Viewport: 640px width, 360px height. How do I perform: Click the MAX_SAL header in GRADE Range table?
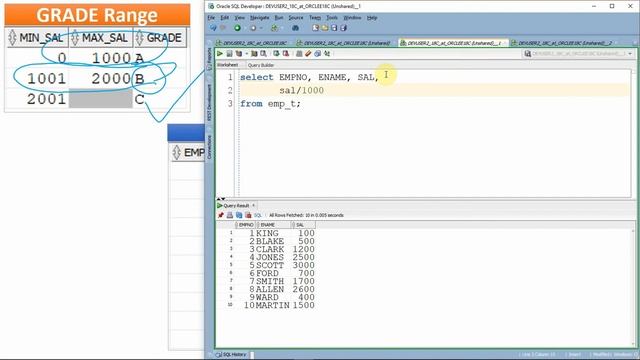(x=101, y=38)
